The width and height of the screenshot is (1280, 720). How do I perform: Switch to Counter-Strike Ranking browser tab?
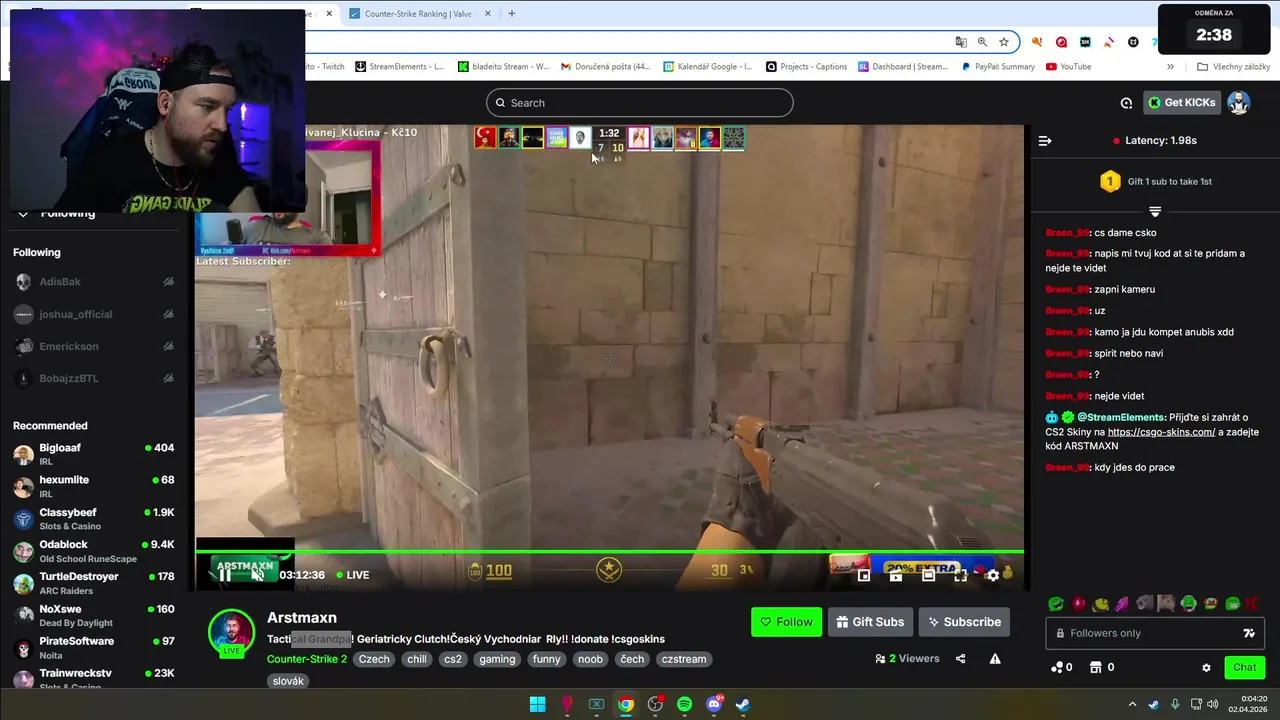(x=418, y=14)
